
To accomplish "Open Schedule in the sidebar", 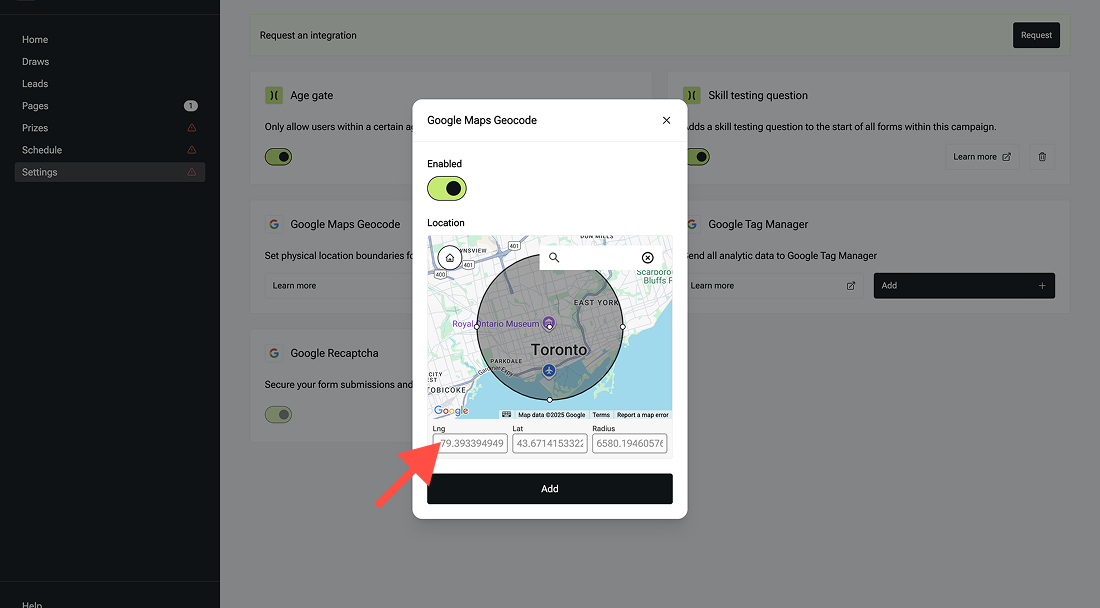I will point(42,150).
